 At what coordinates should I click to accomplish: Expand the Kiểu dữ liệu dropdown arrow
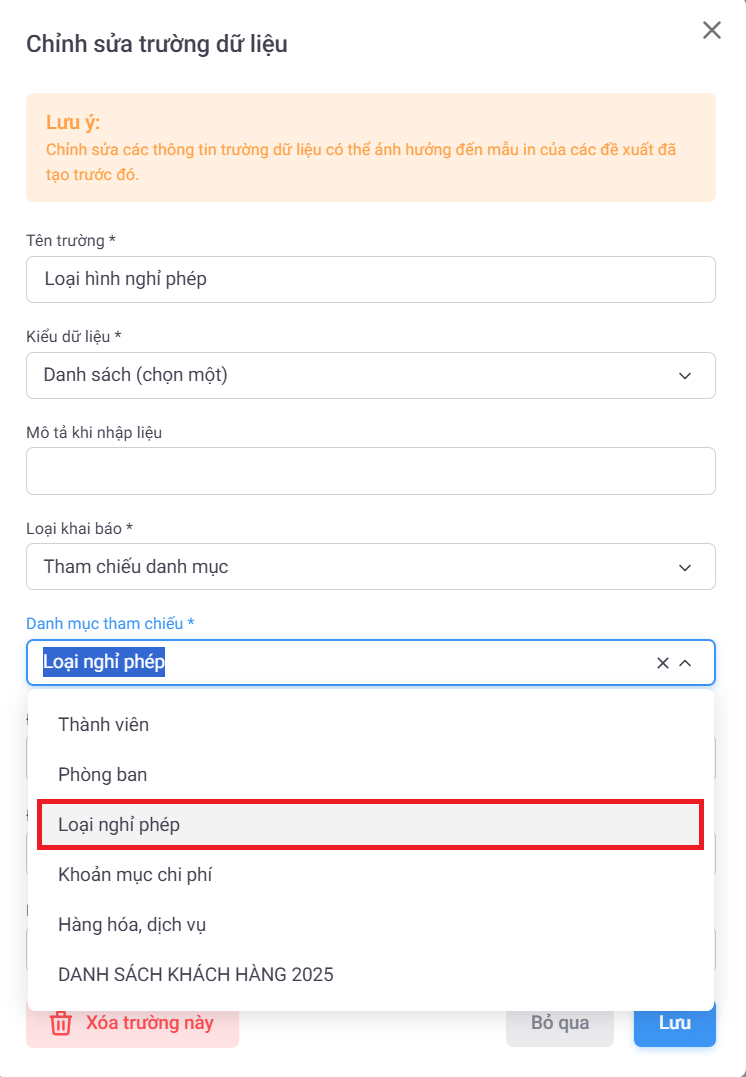[x=685, y=376]
